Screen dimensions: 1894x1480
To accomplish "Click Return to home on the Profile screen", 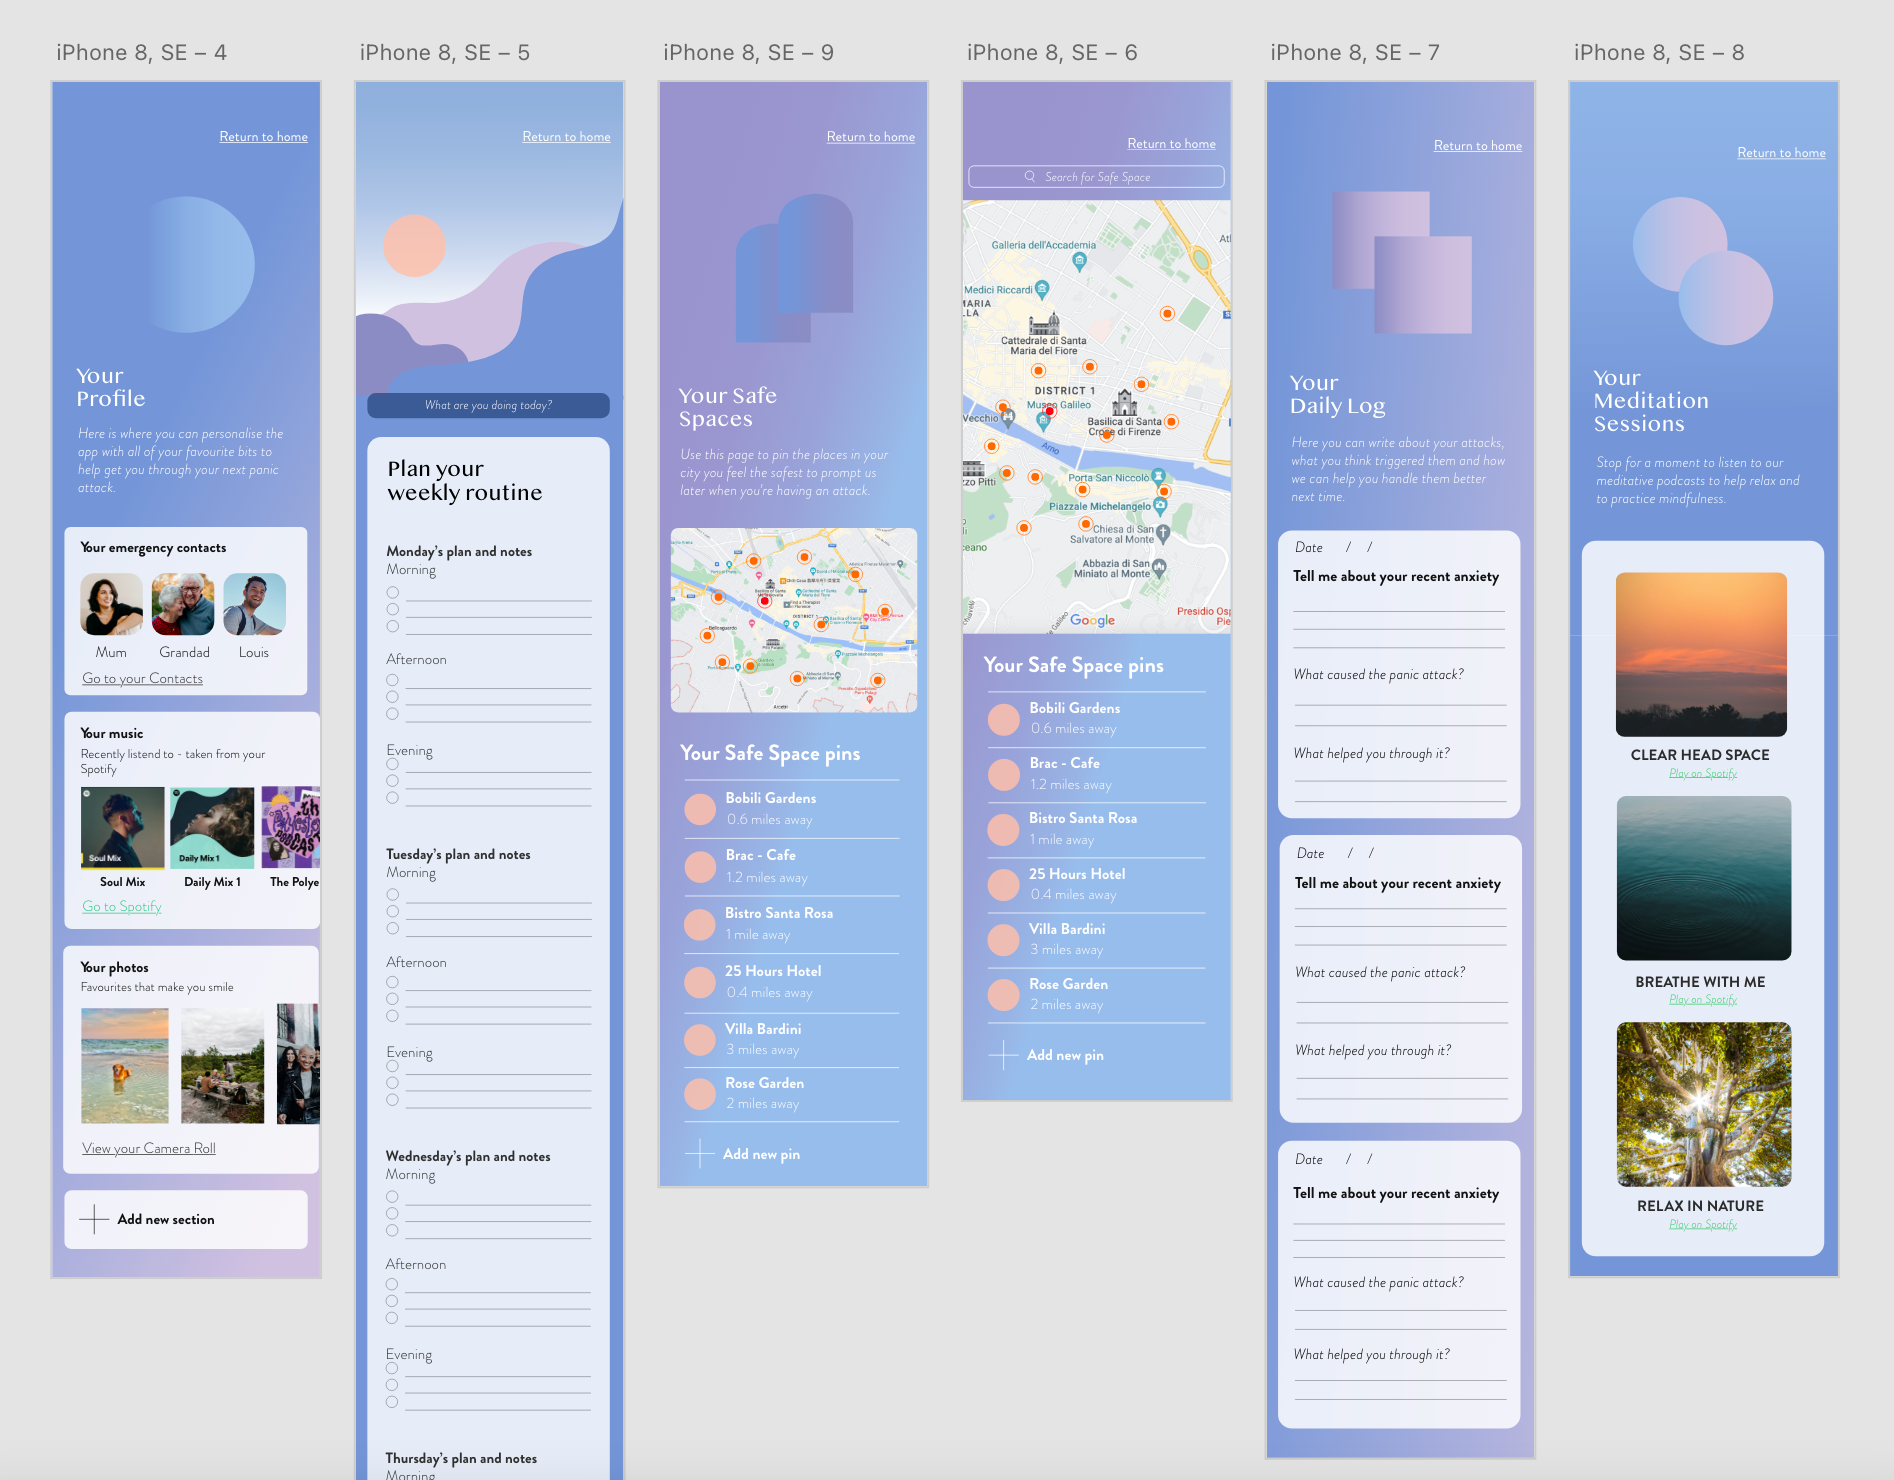I will pyautogui.click(x=264, y=137).
